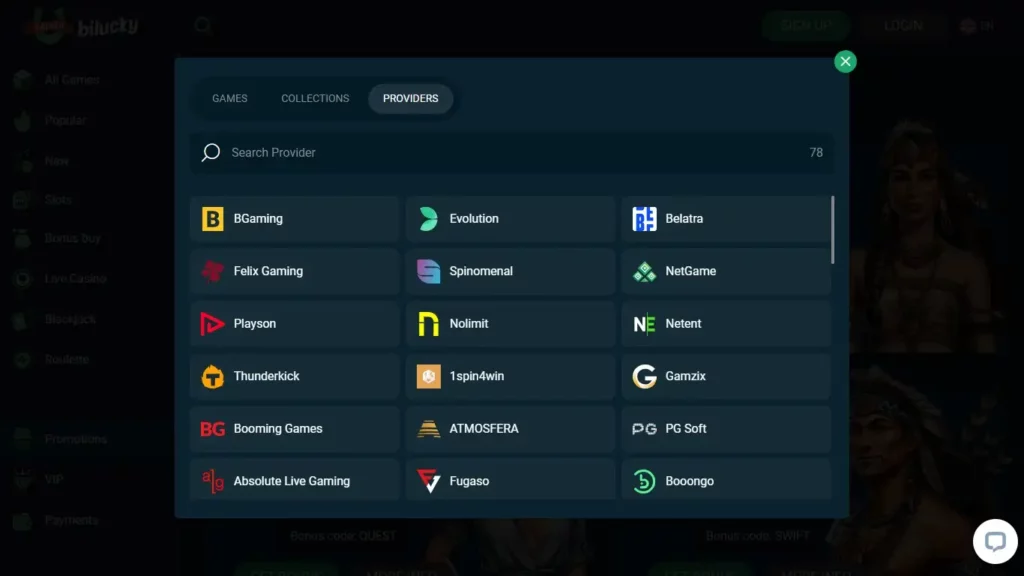Click the dimmed LOGIN button
Image resolution: width=1024 pixels, height=576 pixels.
pyautogui.click(x=903, y=26)
